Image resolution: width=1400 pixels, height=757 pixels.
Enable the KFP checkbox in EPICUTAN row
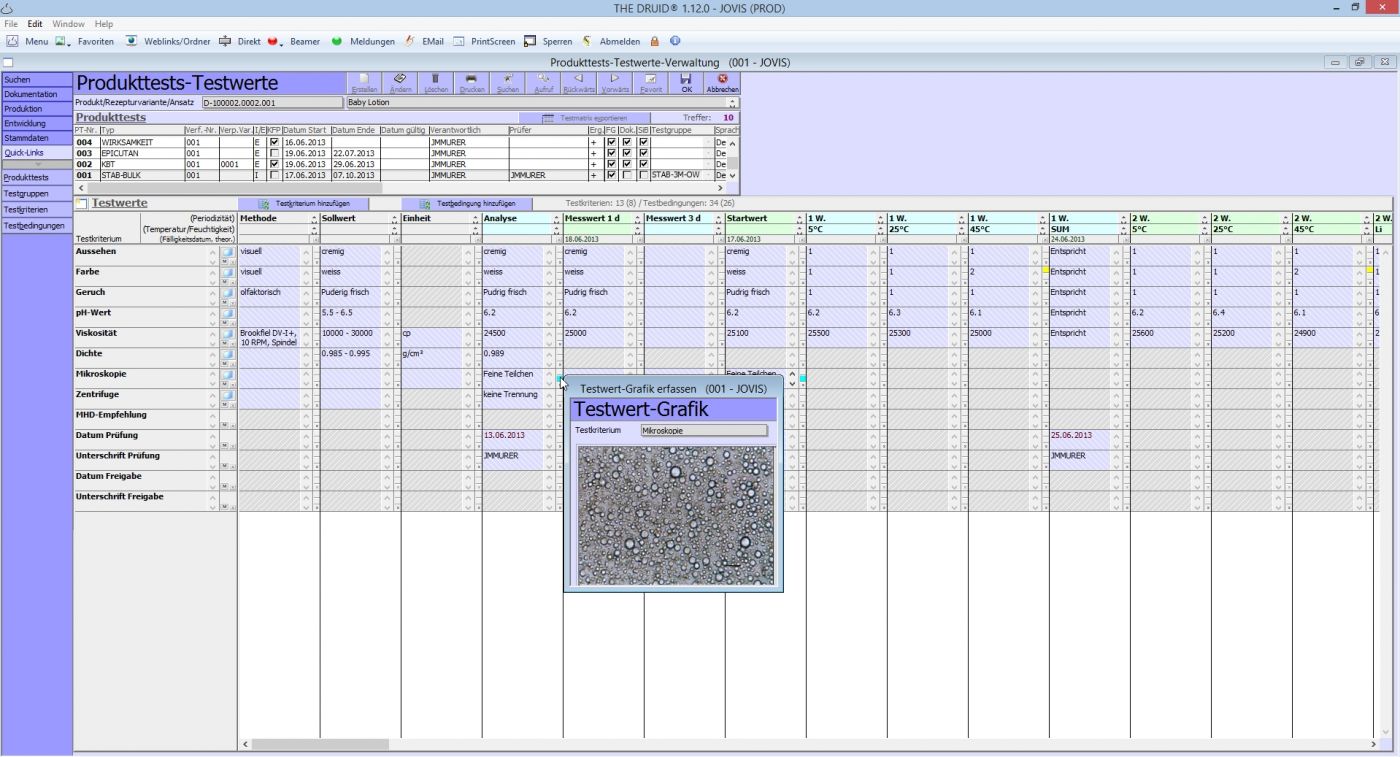[x=274, y=153]
